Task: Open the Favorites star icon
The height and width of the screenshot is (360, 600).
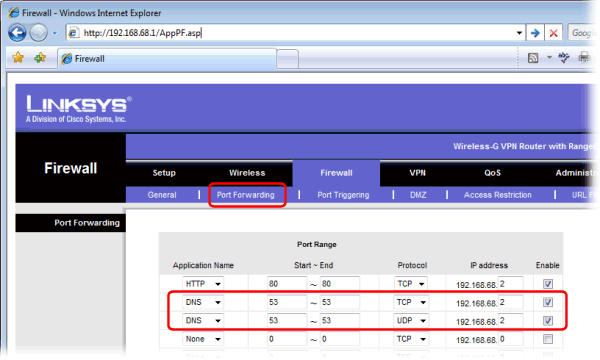Action: [18, 58]
